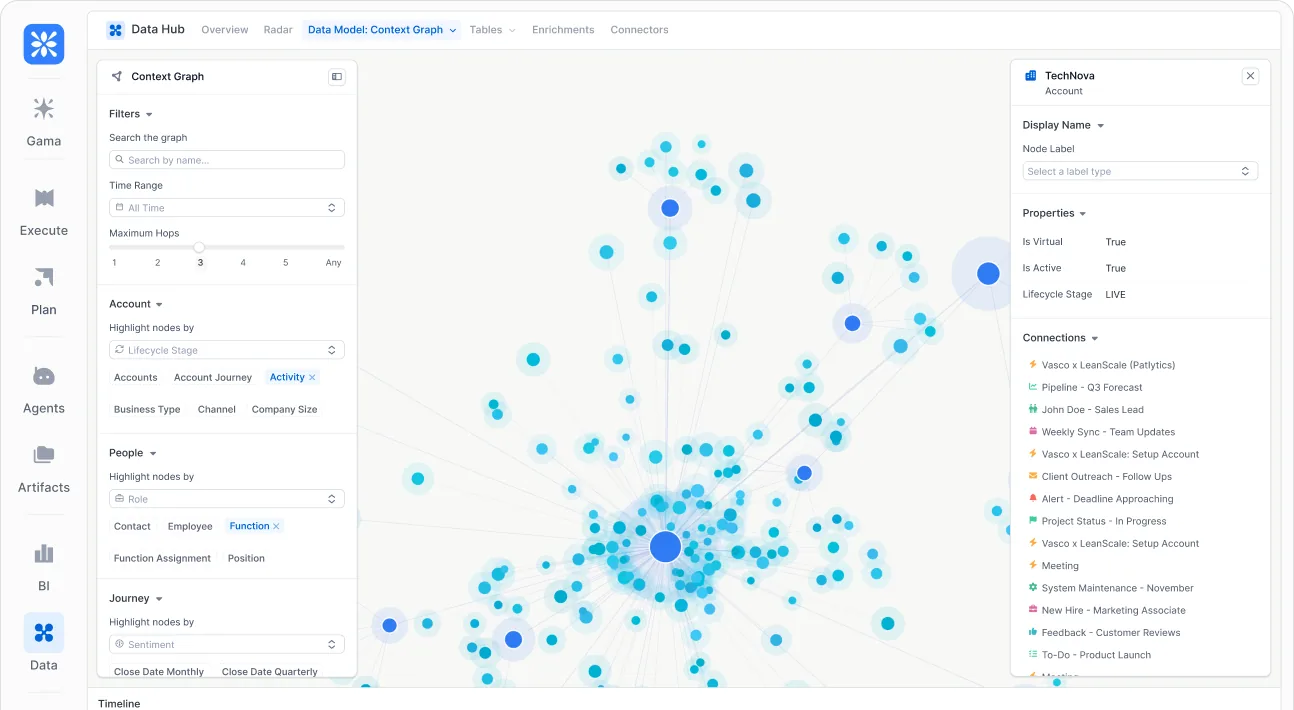Image resolution: width=1294 pixels, height=710 pixels.
Task: Collapse the Connections section
Action: pos(1095,338)
